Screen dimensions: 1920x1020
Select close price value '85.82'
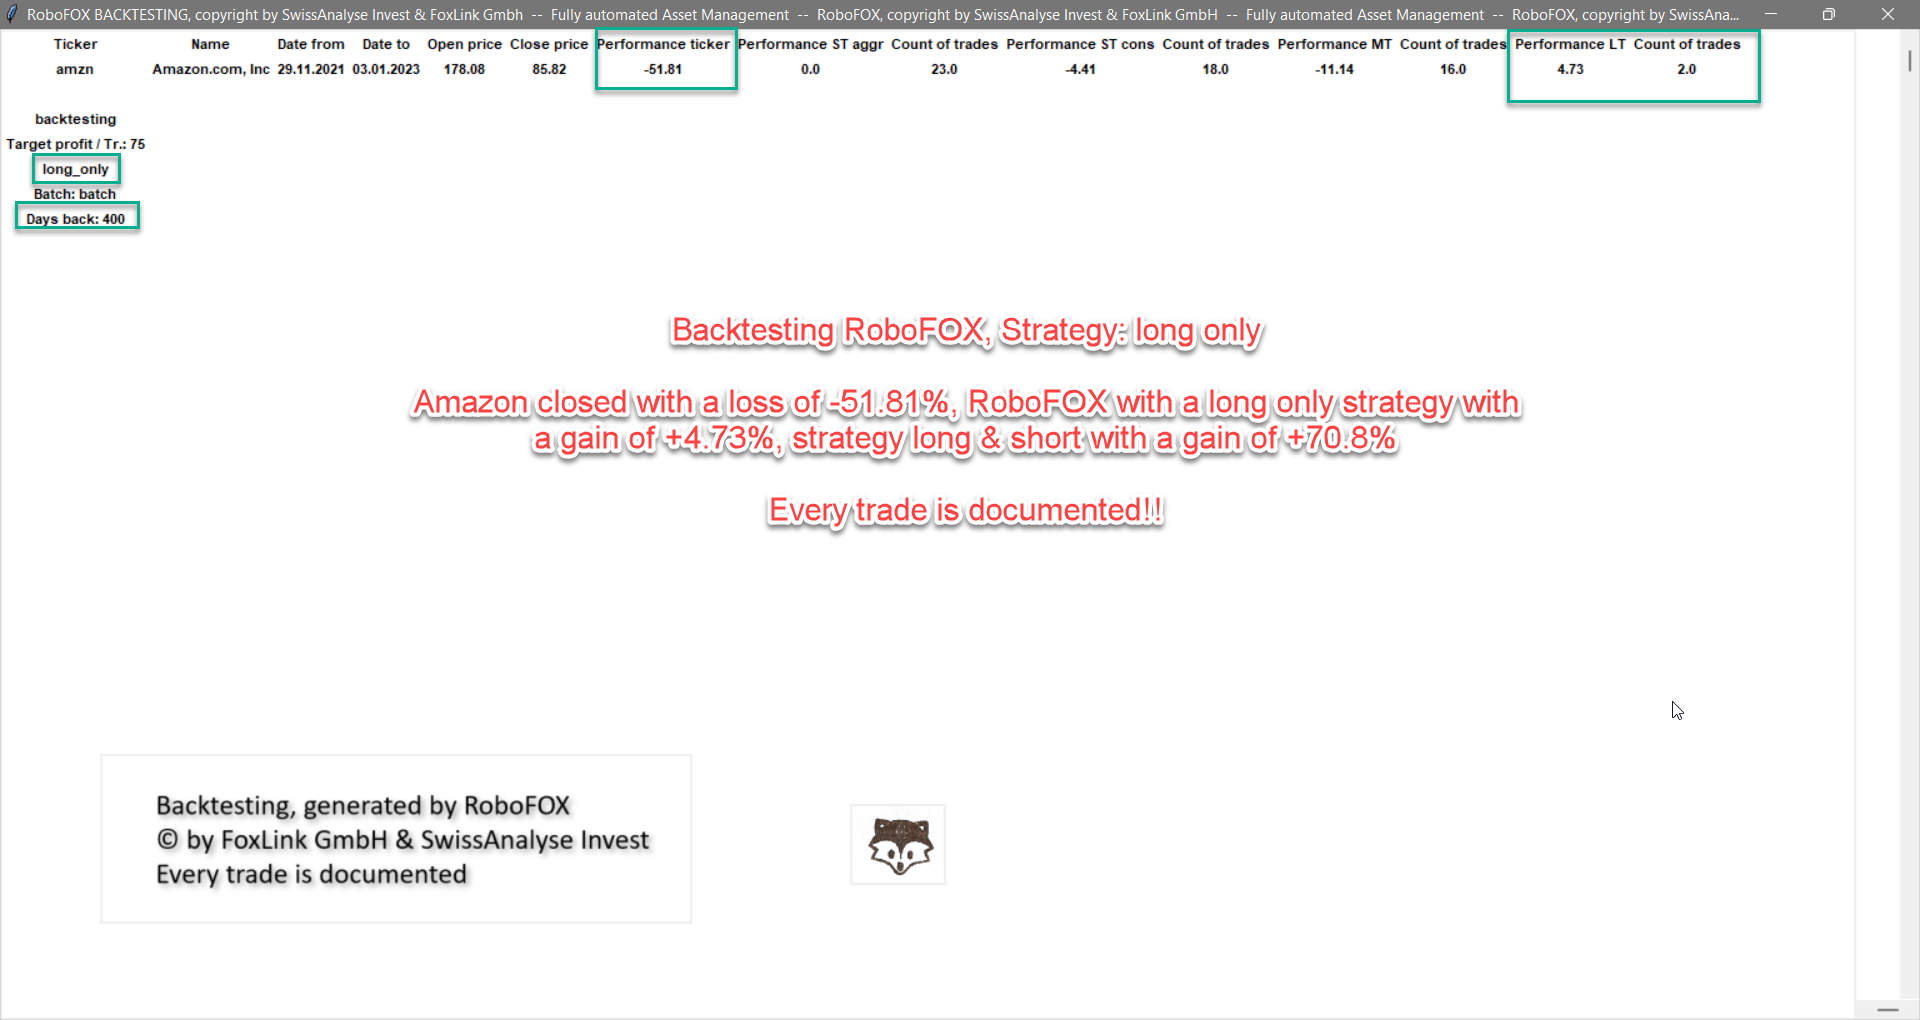(549, 69)
